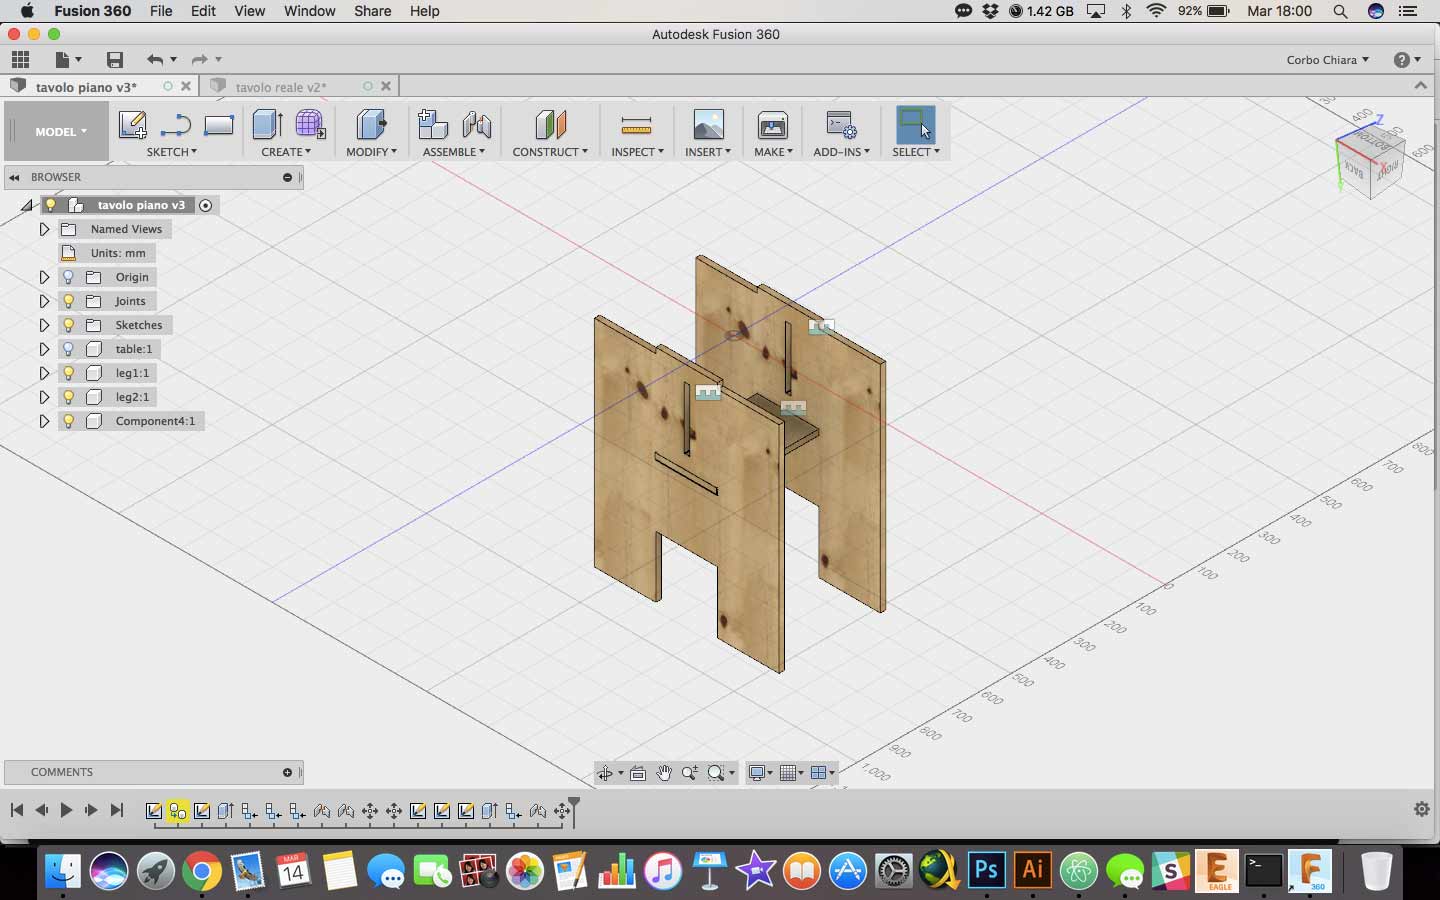Viewport: 1440px width, 900px height.
Task: Click the New Component assemble icon
Action: coord(432,125)
